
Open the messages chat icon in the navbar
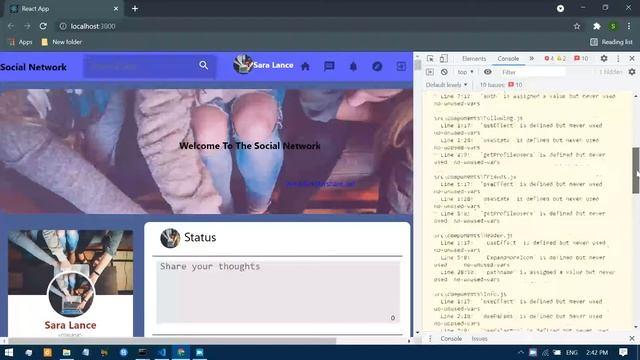point(329,66)
